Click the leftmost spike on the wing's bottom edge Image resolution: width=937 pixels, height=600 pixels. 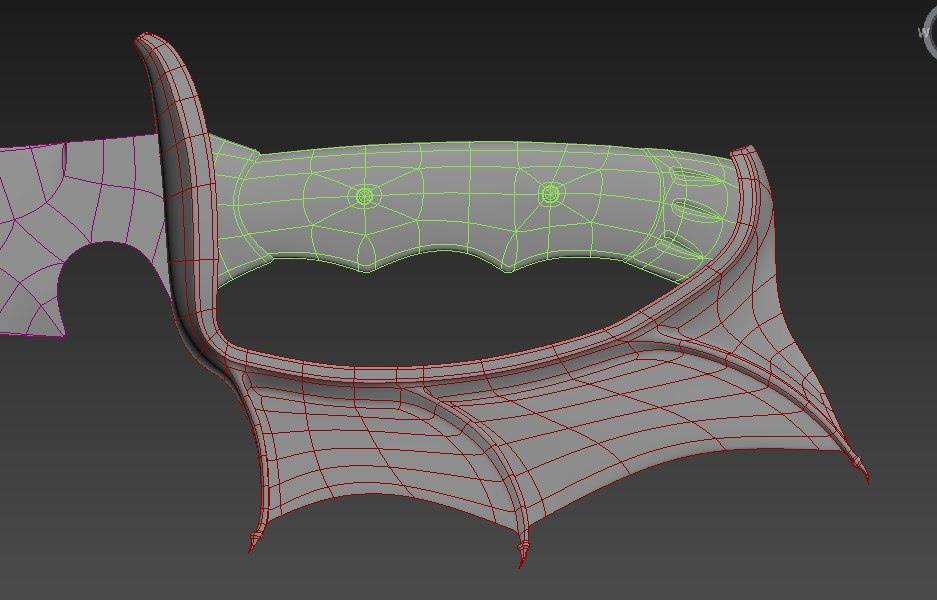tap(253, 543)
